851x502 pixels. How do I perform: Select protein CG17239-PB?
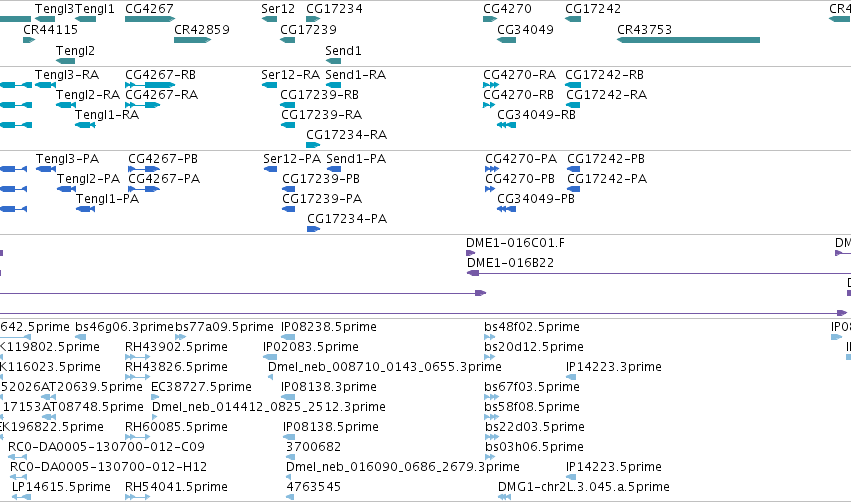coord(321,179)
